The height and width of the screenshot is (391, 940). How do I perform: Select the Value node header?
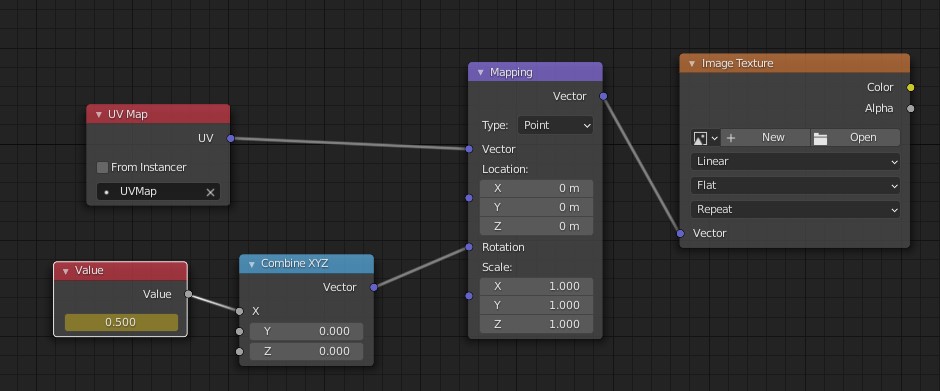[120, 270]
